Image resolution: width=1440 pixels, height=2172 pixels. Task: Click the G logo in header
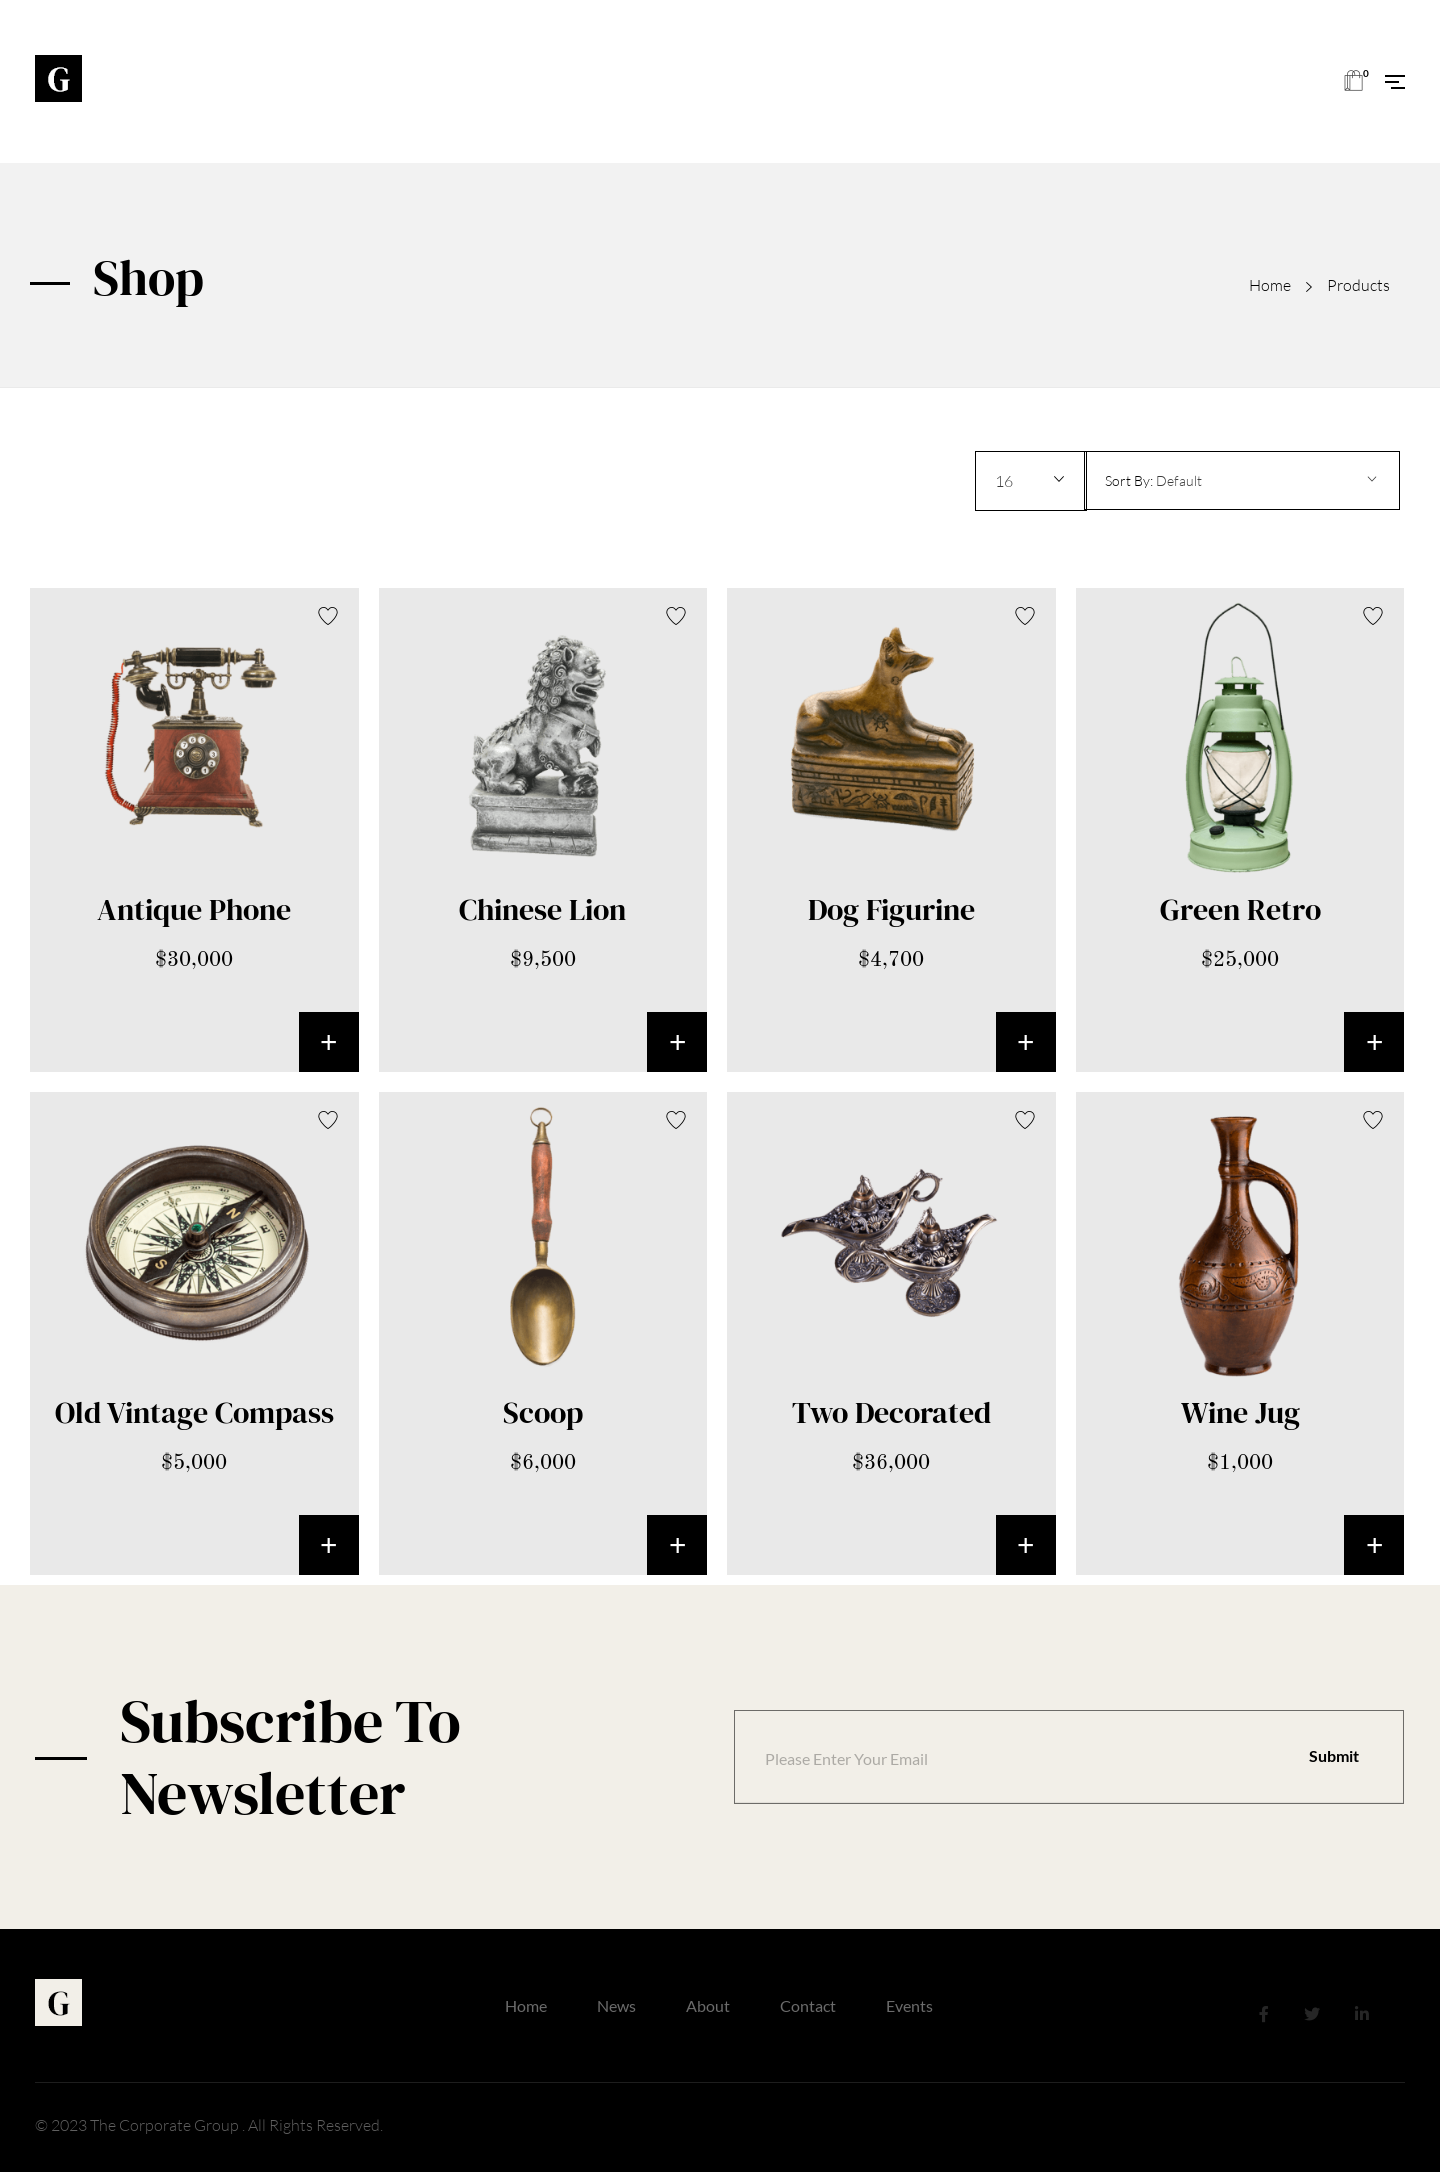58,79
